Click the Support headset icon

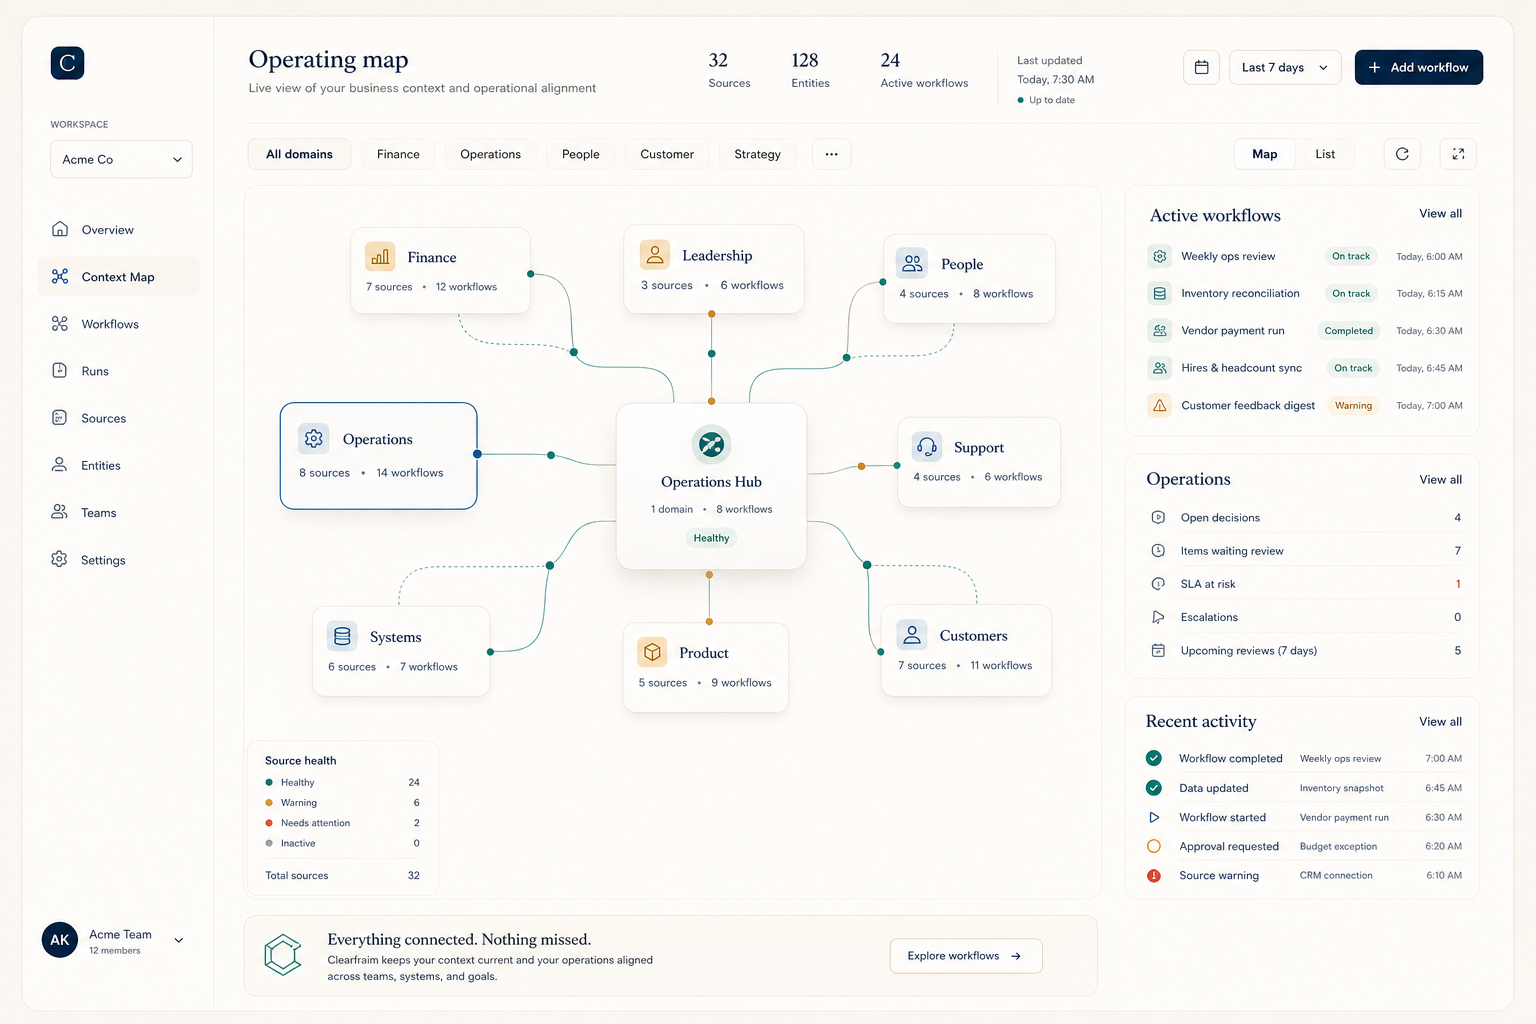click(x=927, y=447)
